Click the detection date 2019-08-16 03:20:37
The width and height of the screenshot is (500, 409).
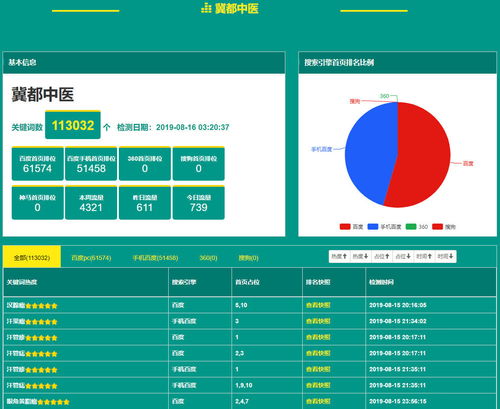pos(192,127)
